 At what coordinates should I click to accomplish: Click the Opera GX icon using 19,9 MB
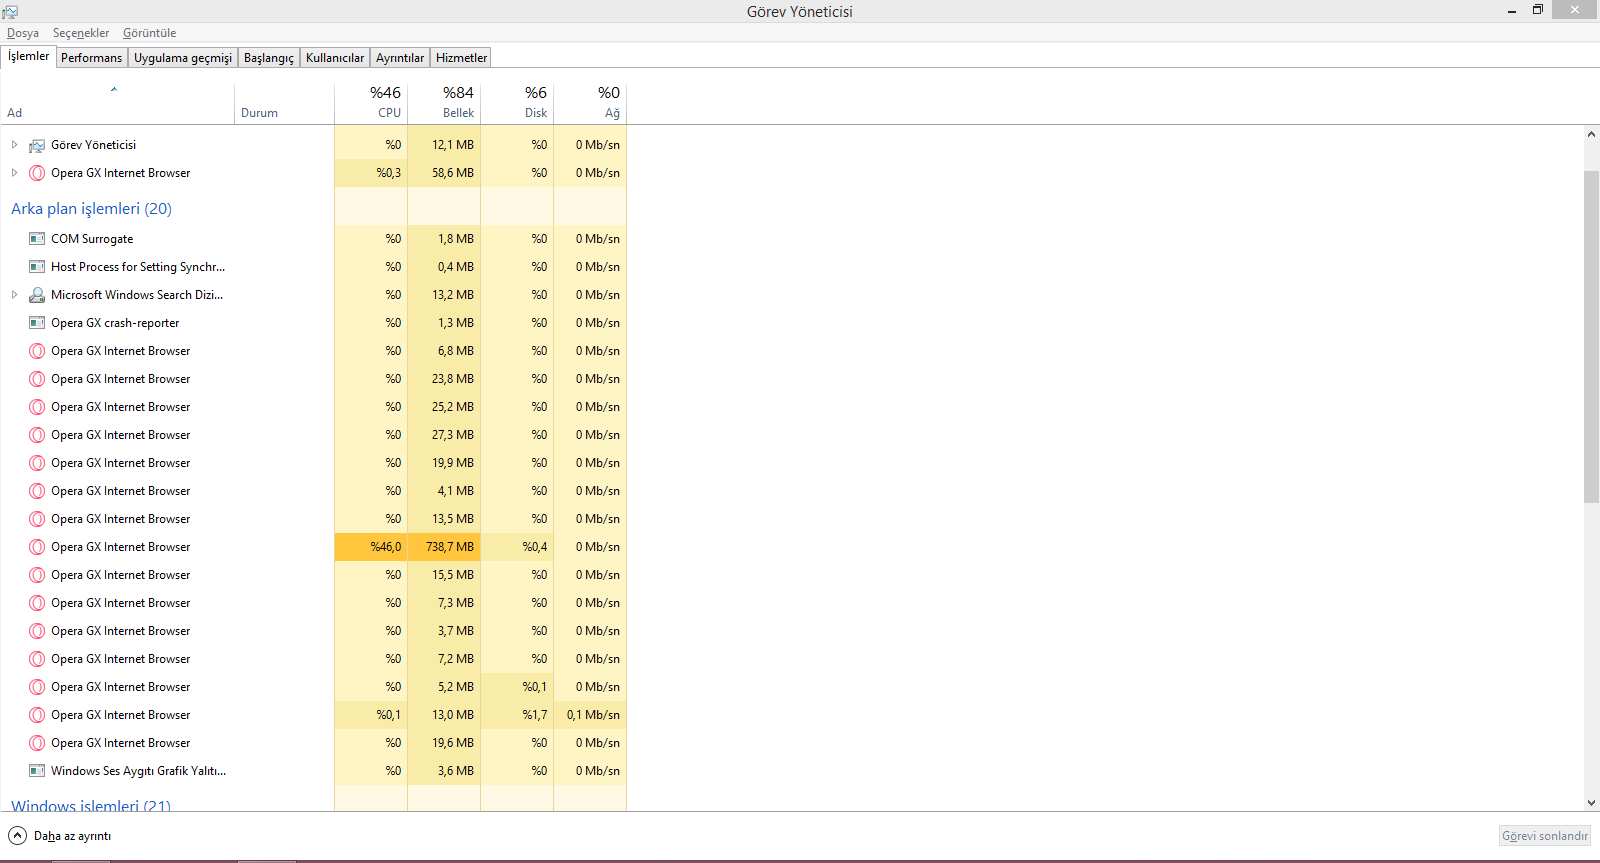[x=37, y=463]
